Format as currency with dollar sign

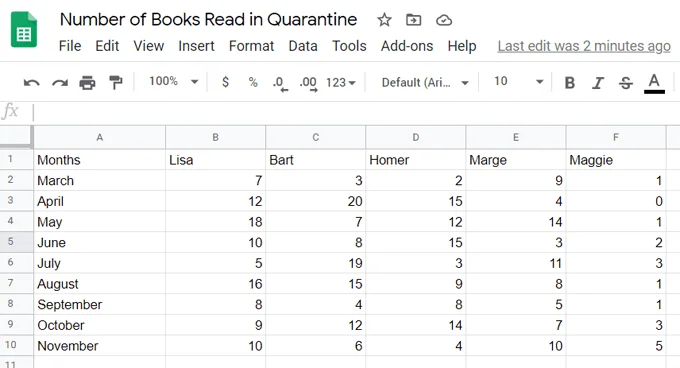click(x=225, y=82)
